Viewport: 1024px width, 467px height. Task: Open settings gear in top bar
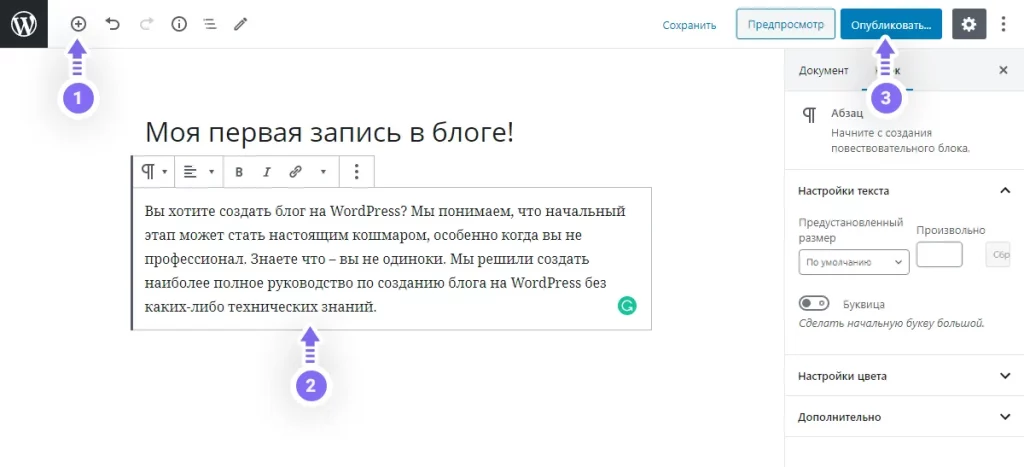pos(969,24)
